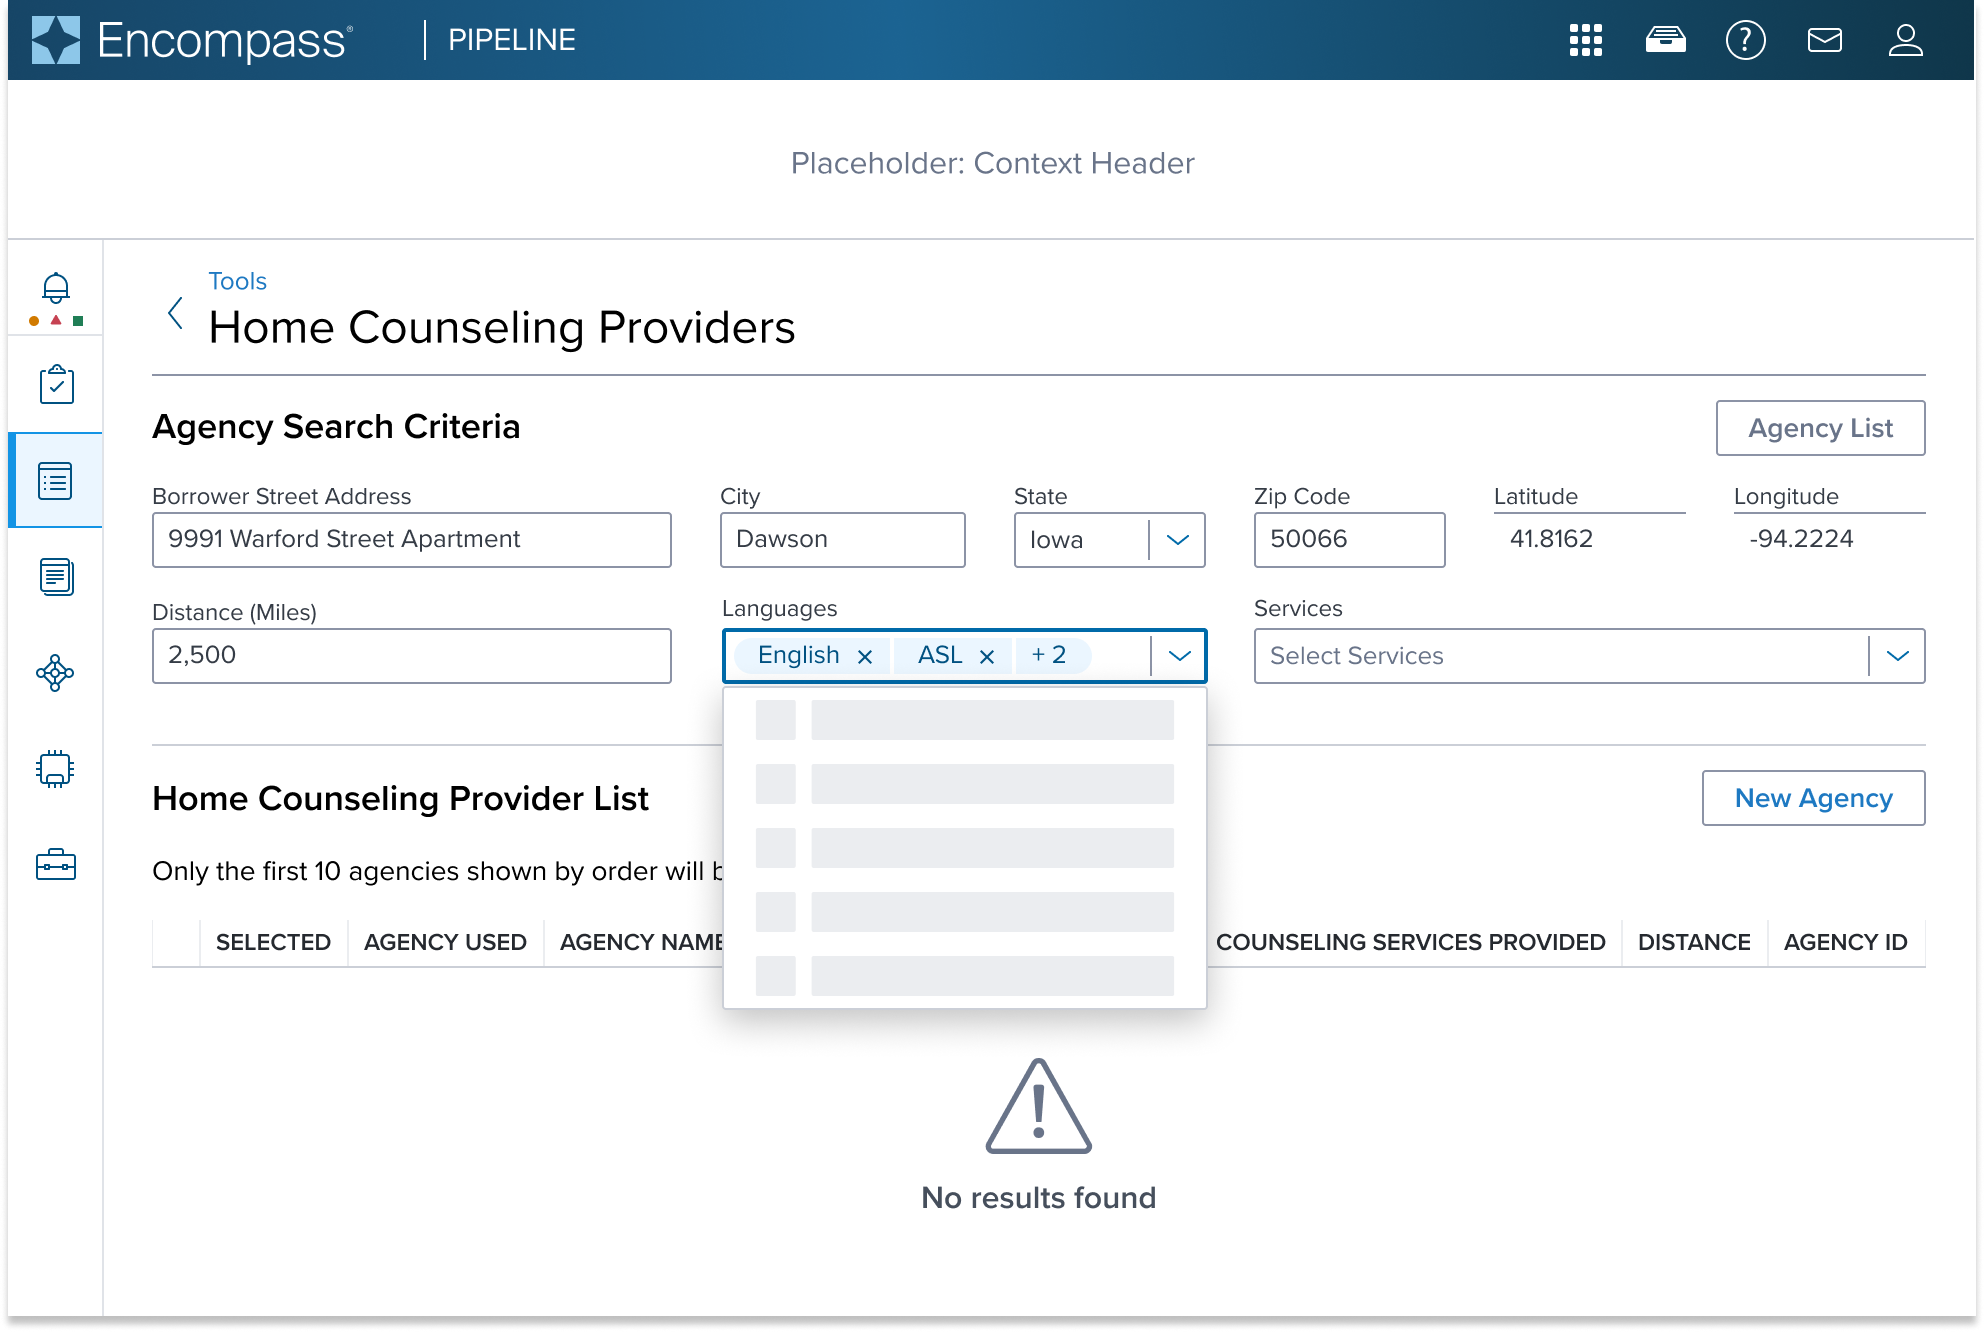The image size is (1984, 1332).
Task: Click the Tools breadcrumb link
Action: pyautogui.click(x=237, y=281)
